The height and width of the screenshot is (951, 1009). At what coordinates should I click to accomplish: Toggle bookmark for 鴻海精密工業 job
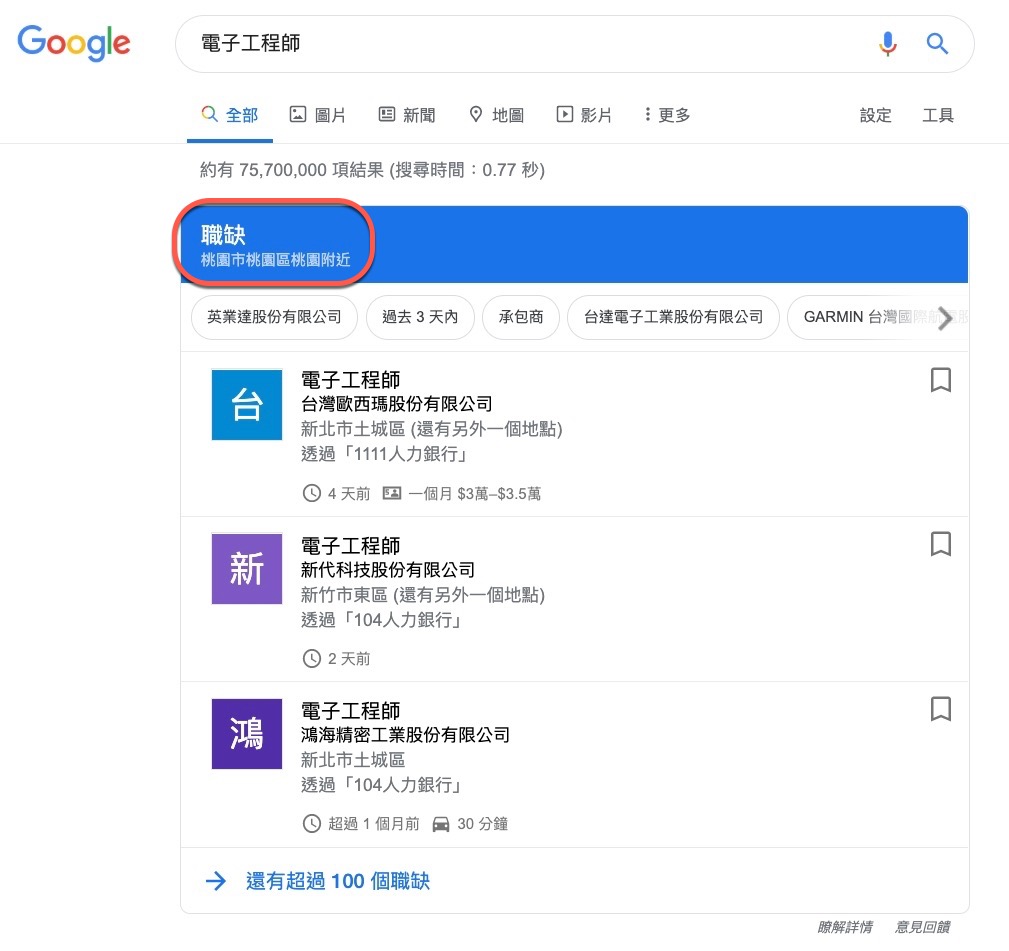point(940,709)
